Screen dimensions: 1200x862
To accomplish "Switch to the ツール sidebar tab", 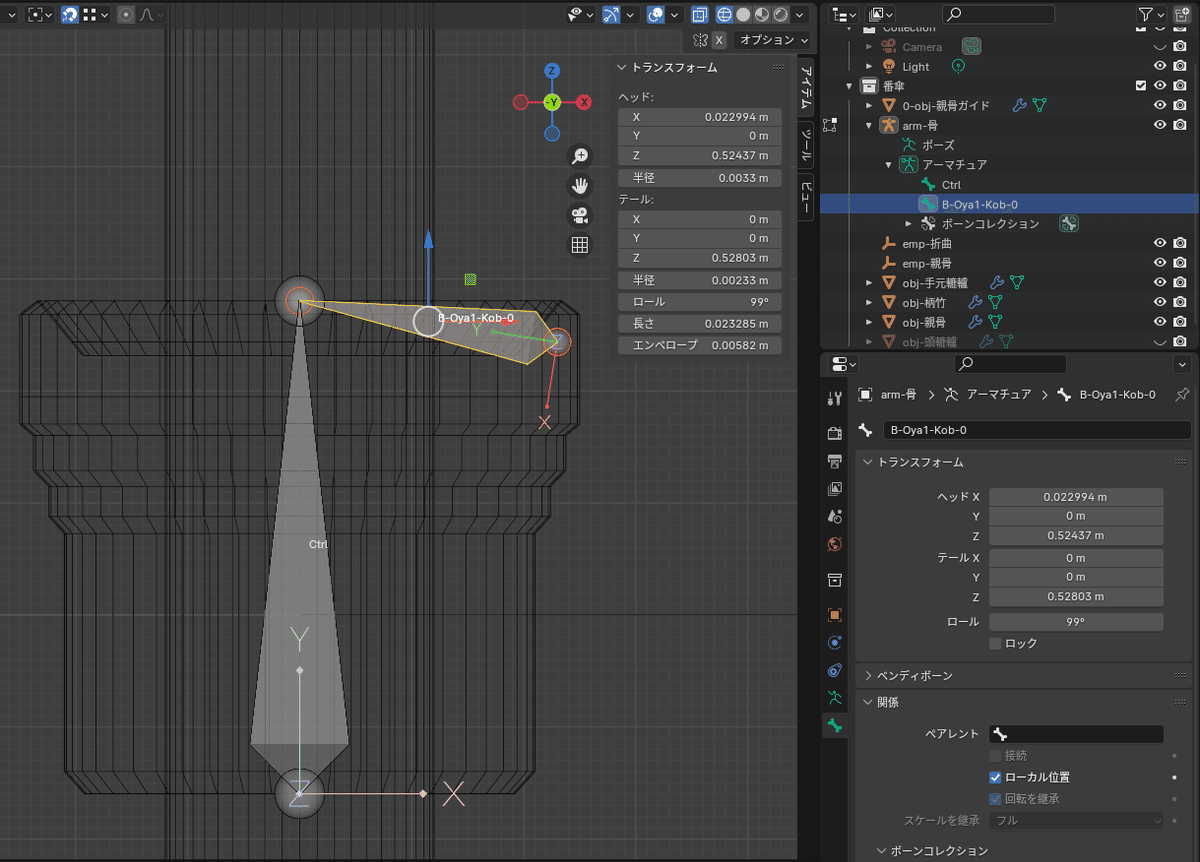I will point(806,146).
